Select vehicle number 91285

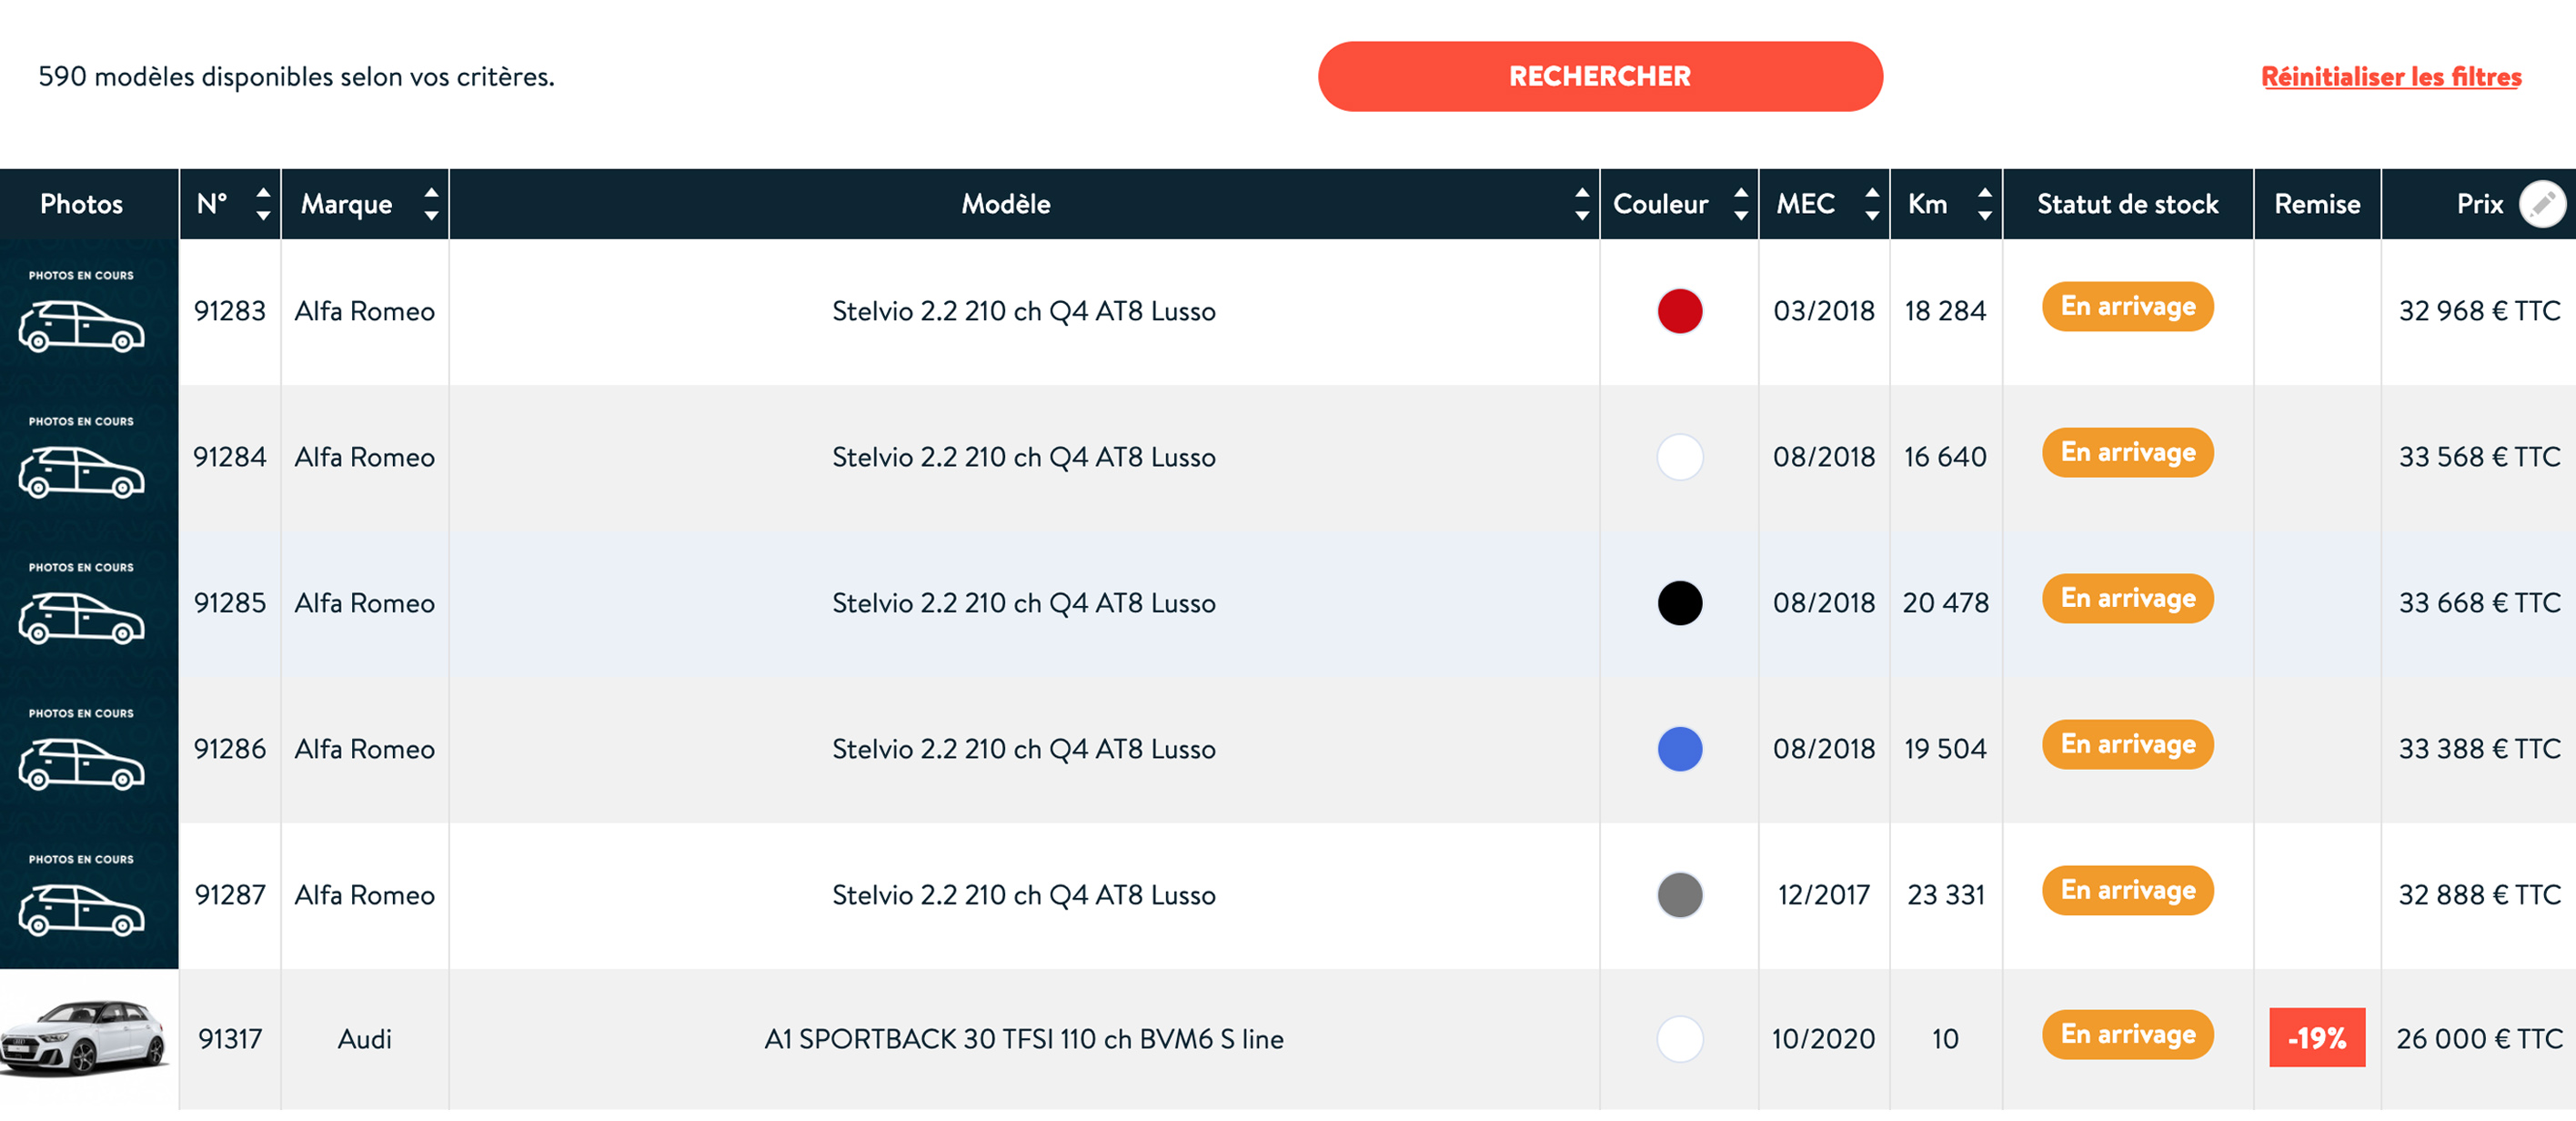[230, 603]
